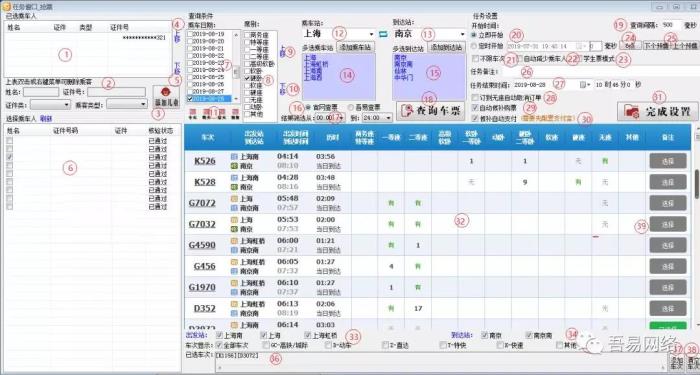Screen dimensions: 700x375
Task: Click 选择 button for train K528
Action: point(668,182)
